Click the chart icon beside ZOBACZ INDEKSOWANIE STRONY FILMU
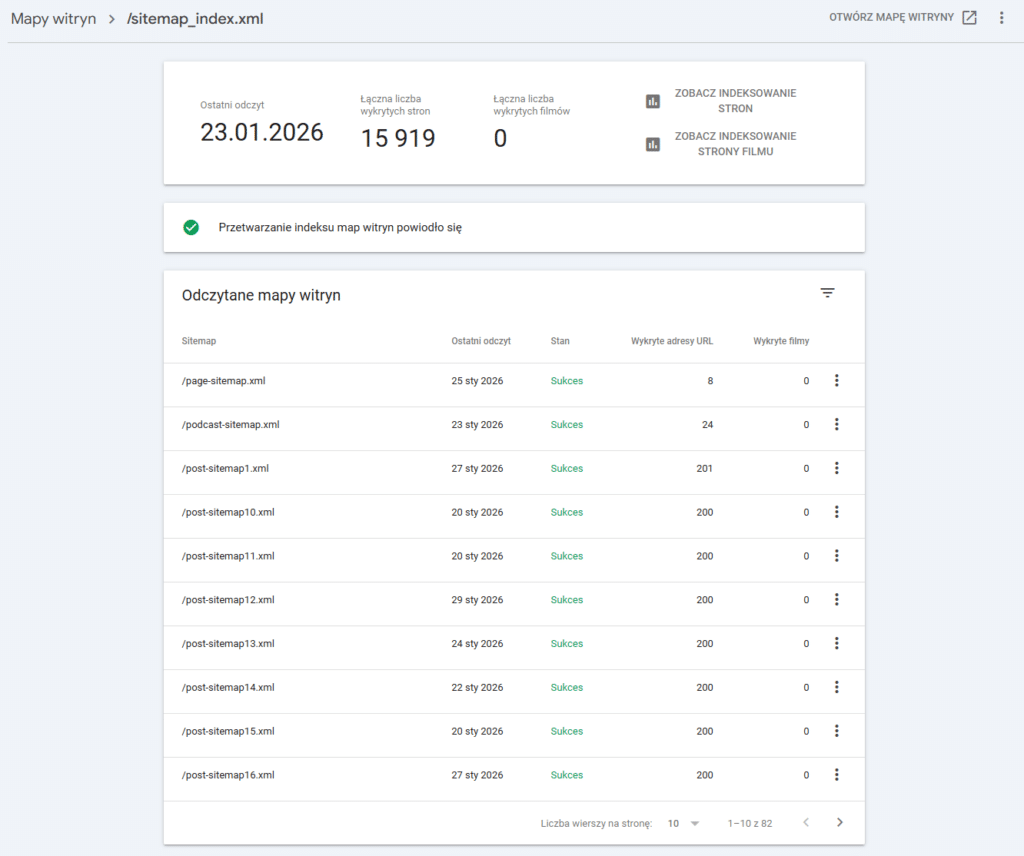The width and height of the screenshot is (1024, 856). click(652, 143)
